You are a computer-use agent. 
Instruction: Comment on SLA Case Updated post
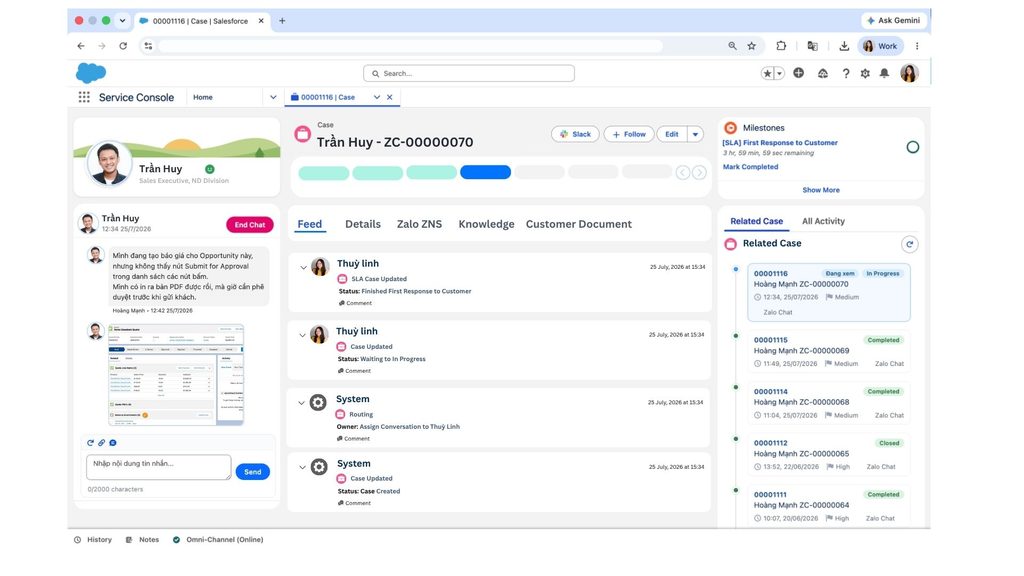[355, 303]
